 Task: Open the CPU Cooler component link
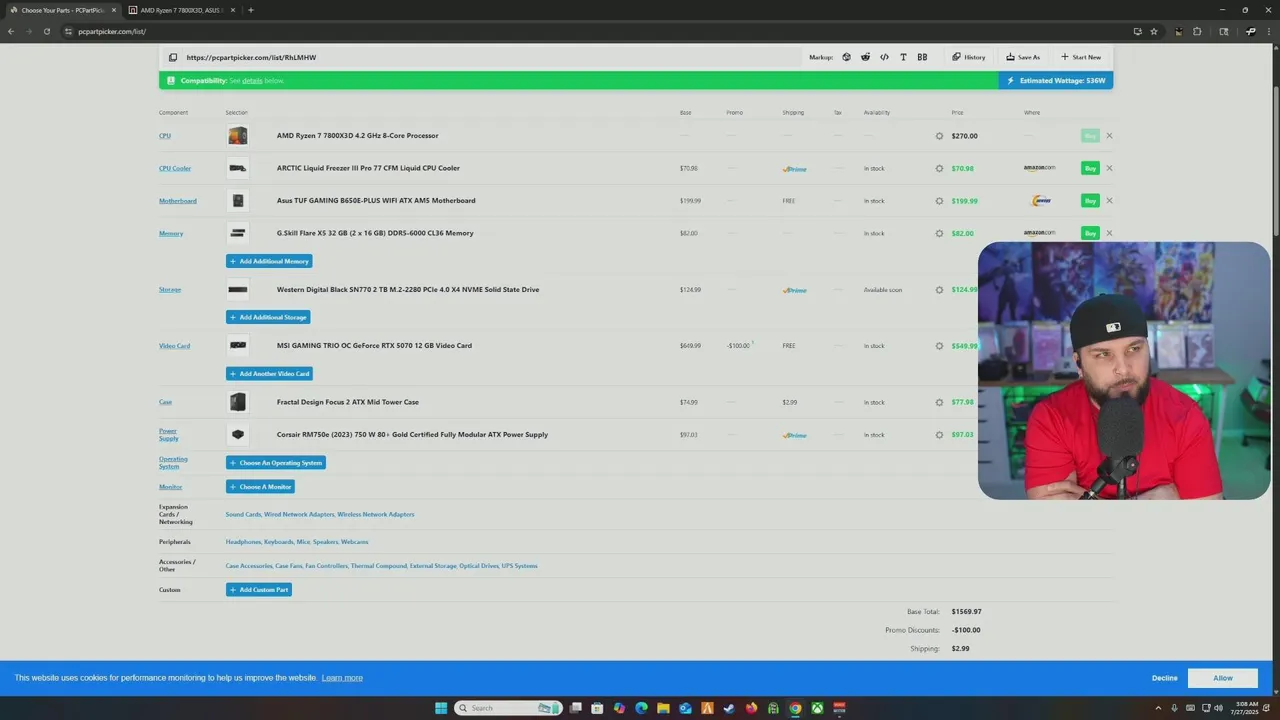[175, 168]
